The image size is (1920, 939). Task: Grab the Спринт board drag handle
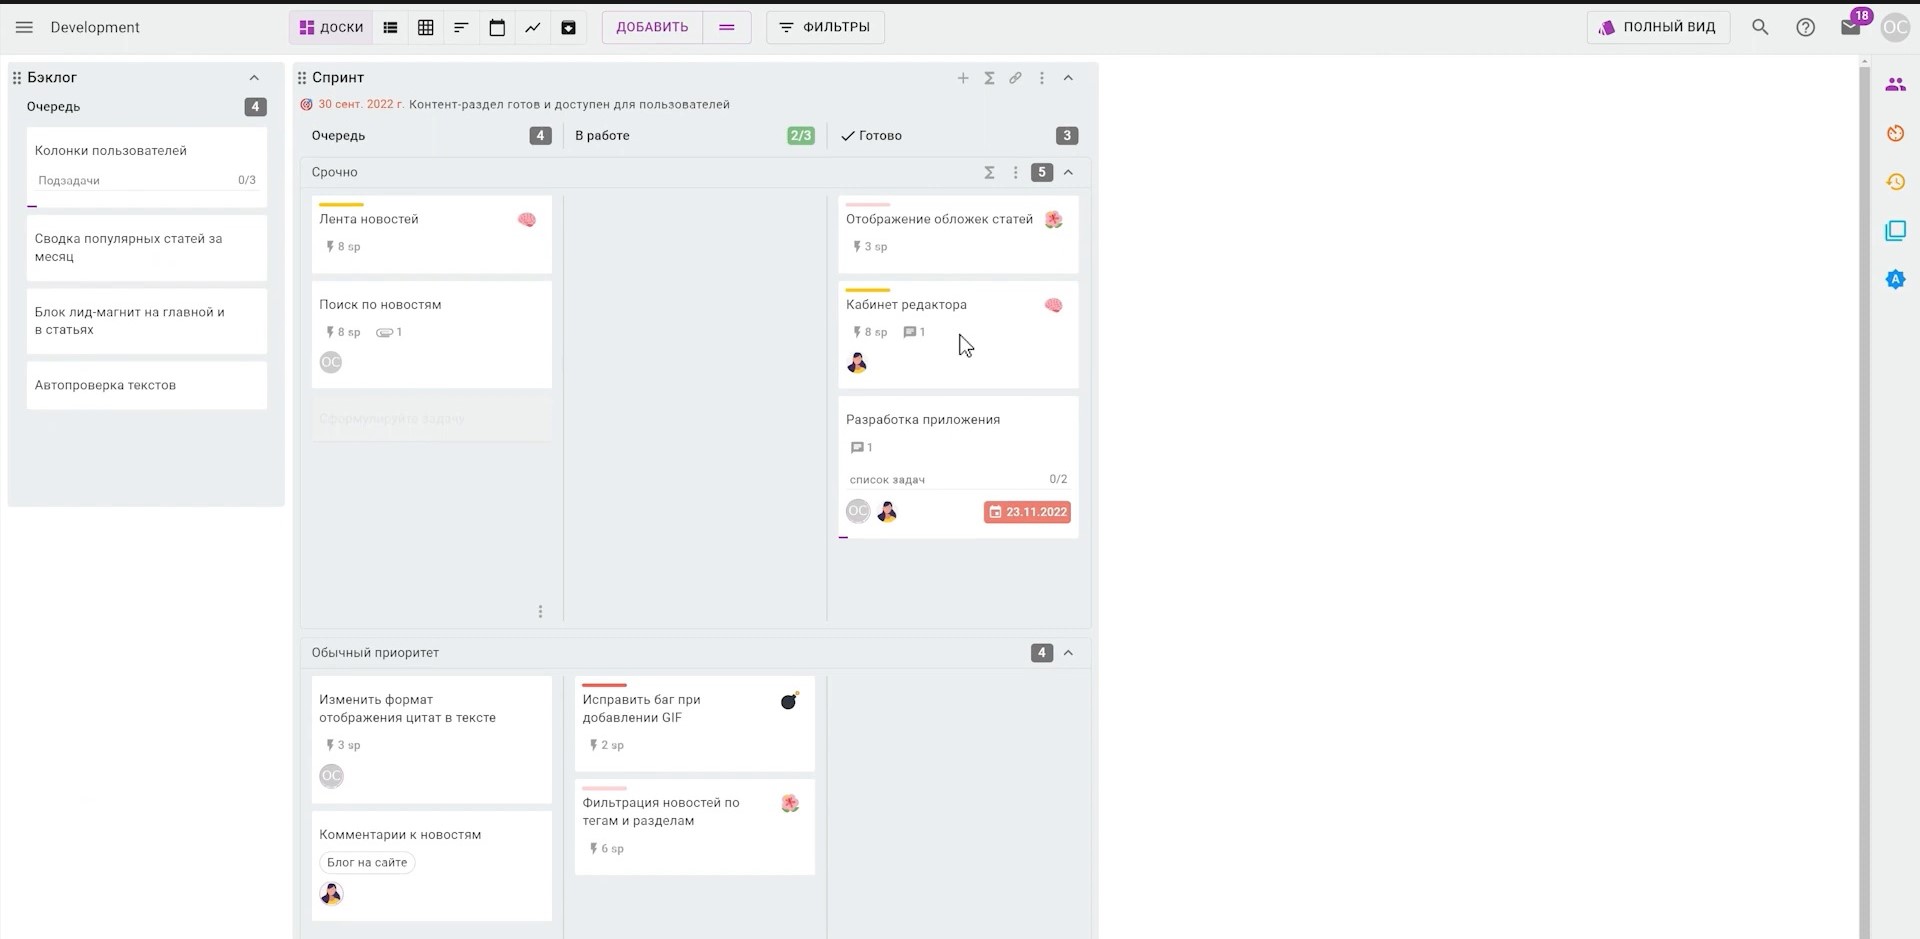pyautogui.click(x=301, y=78)
